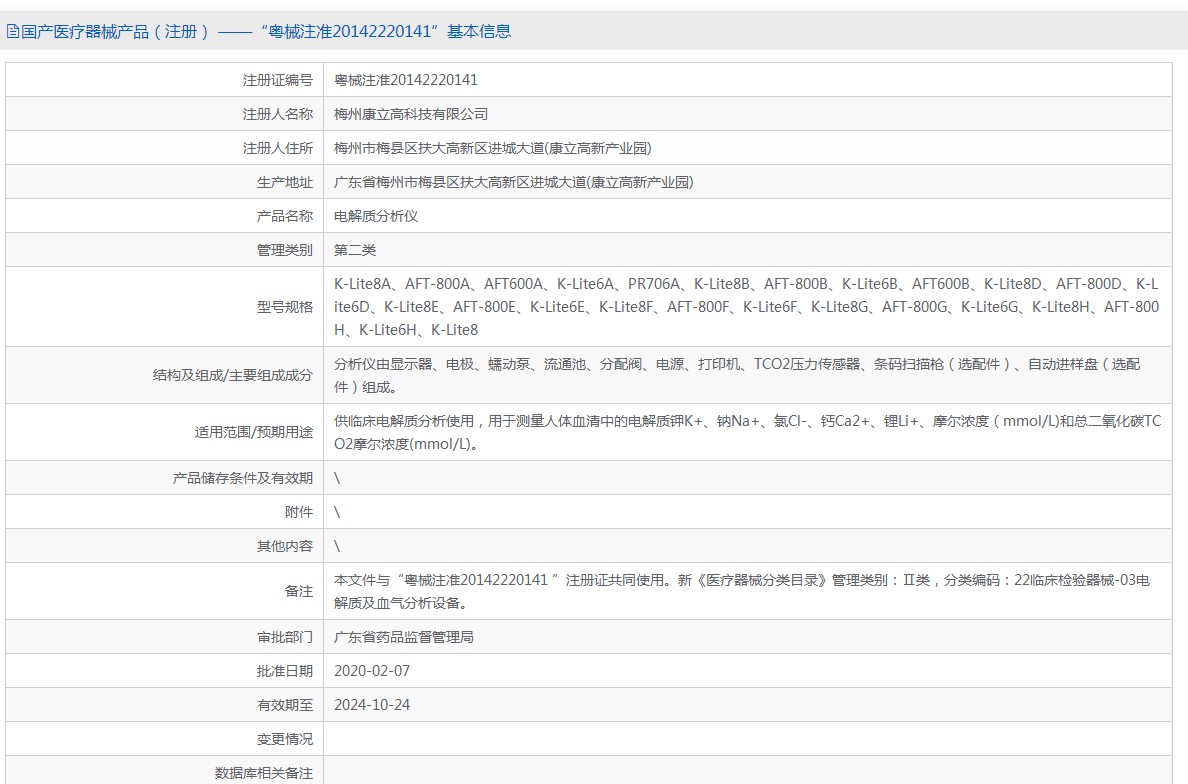Click the document icon beside the page title
1188x784 pixels.
click(x=12, y=31)
